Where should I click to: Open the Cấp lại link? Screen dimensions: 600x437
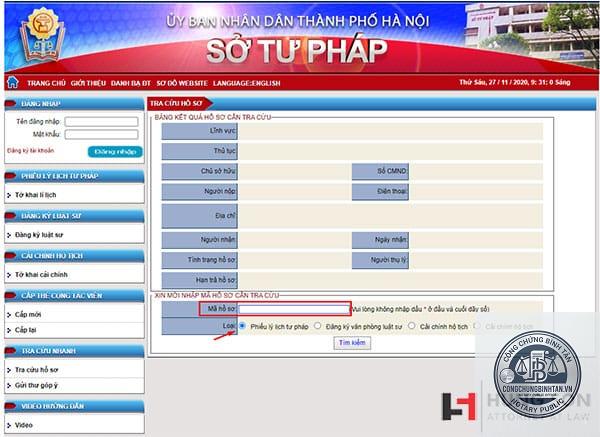(26, 329)
